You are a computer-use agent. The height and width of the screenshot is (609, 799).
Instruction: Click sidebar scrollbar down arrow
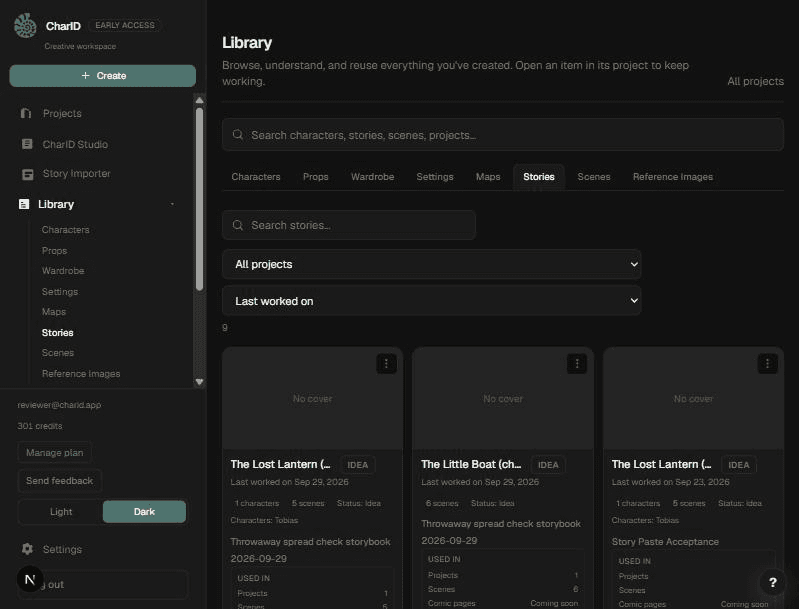click(199, 382)
